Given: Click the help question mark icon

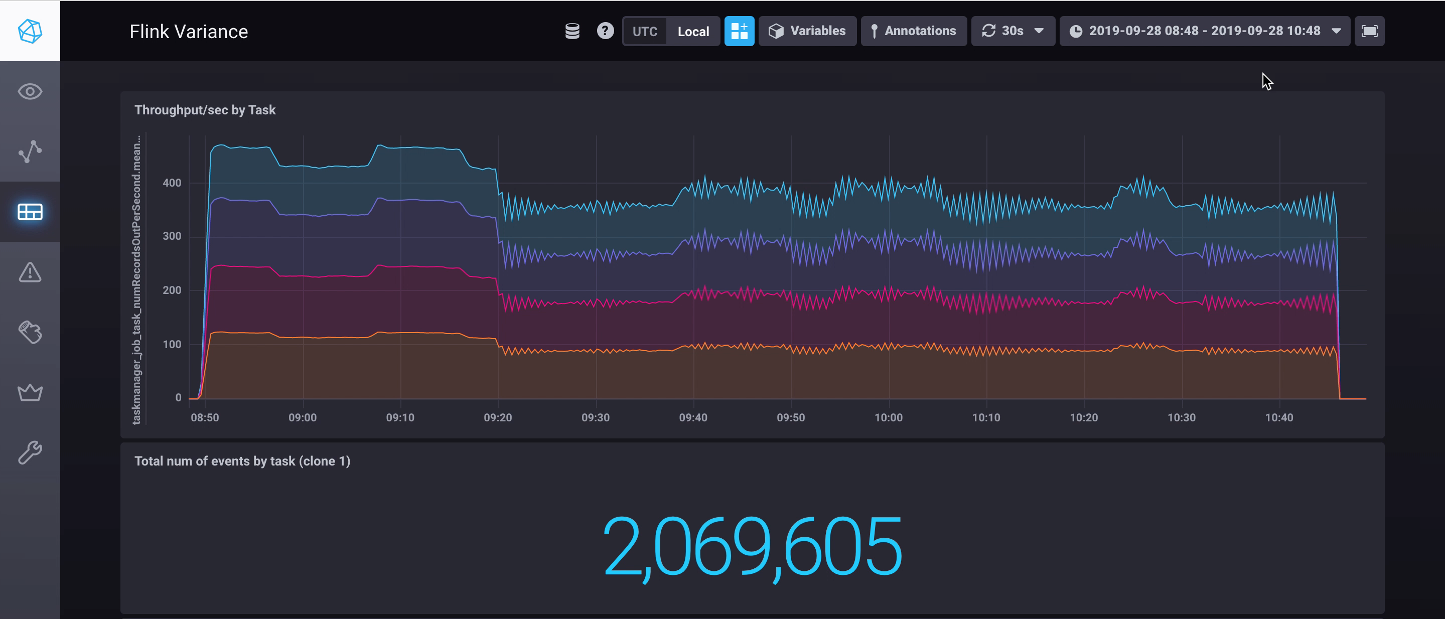Looking at the screenshot, I should [x=605, y=31].
